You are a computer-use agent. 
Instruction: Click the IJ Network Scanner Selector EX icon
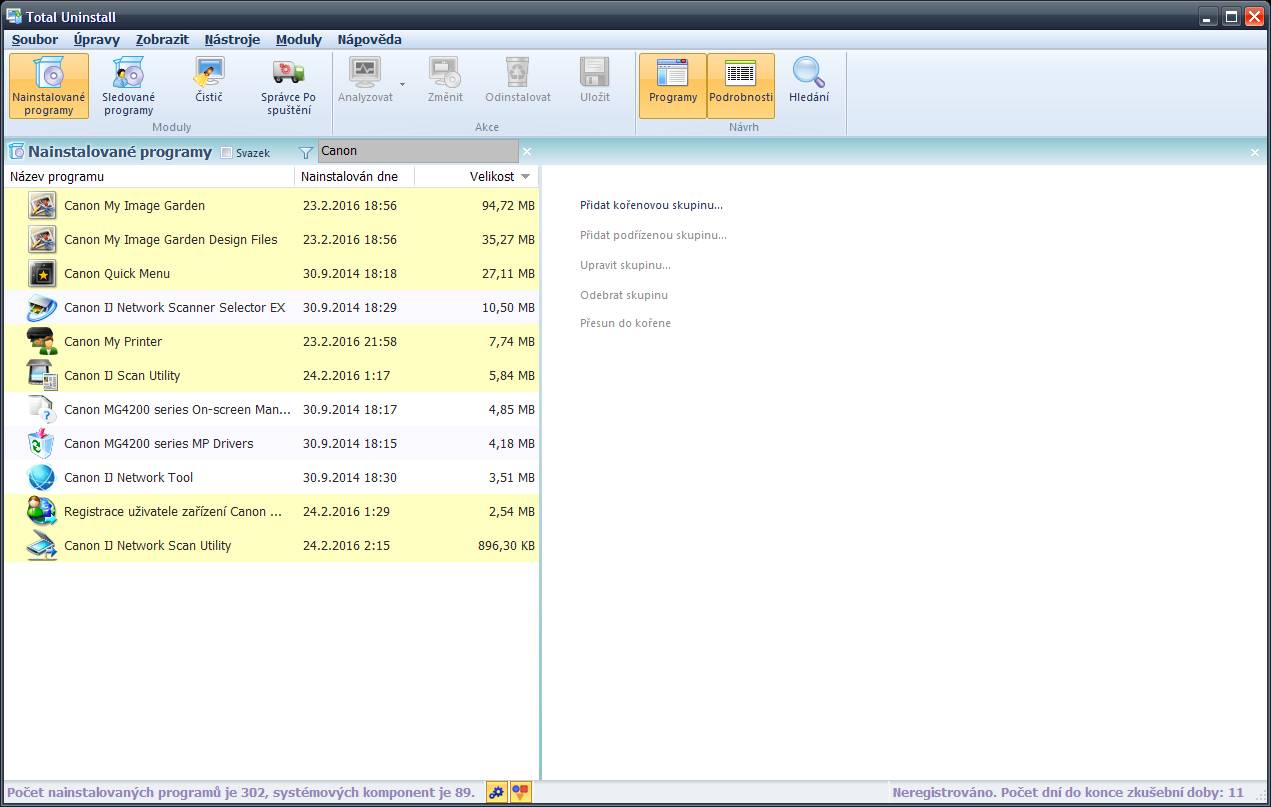[42, 307]
